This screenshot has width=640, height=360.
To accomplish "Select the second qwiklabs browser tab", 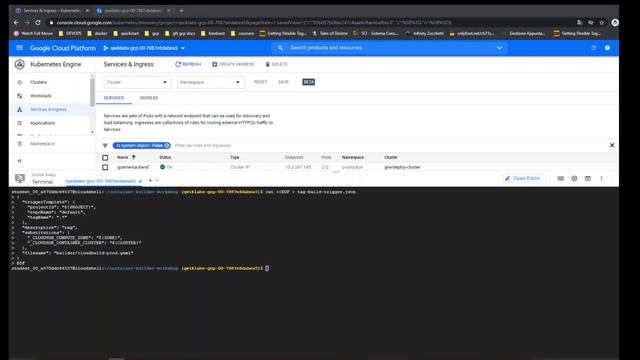I will pos(133,11).
